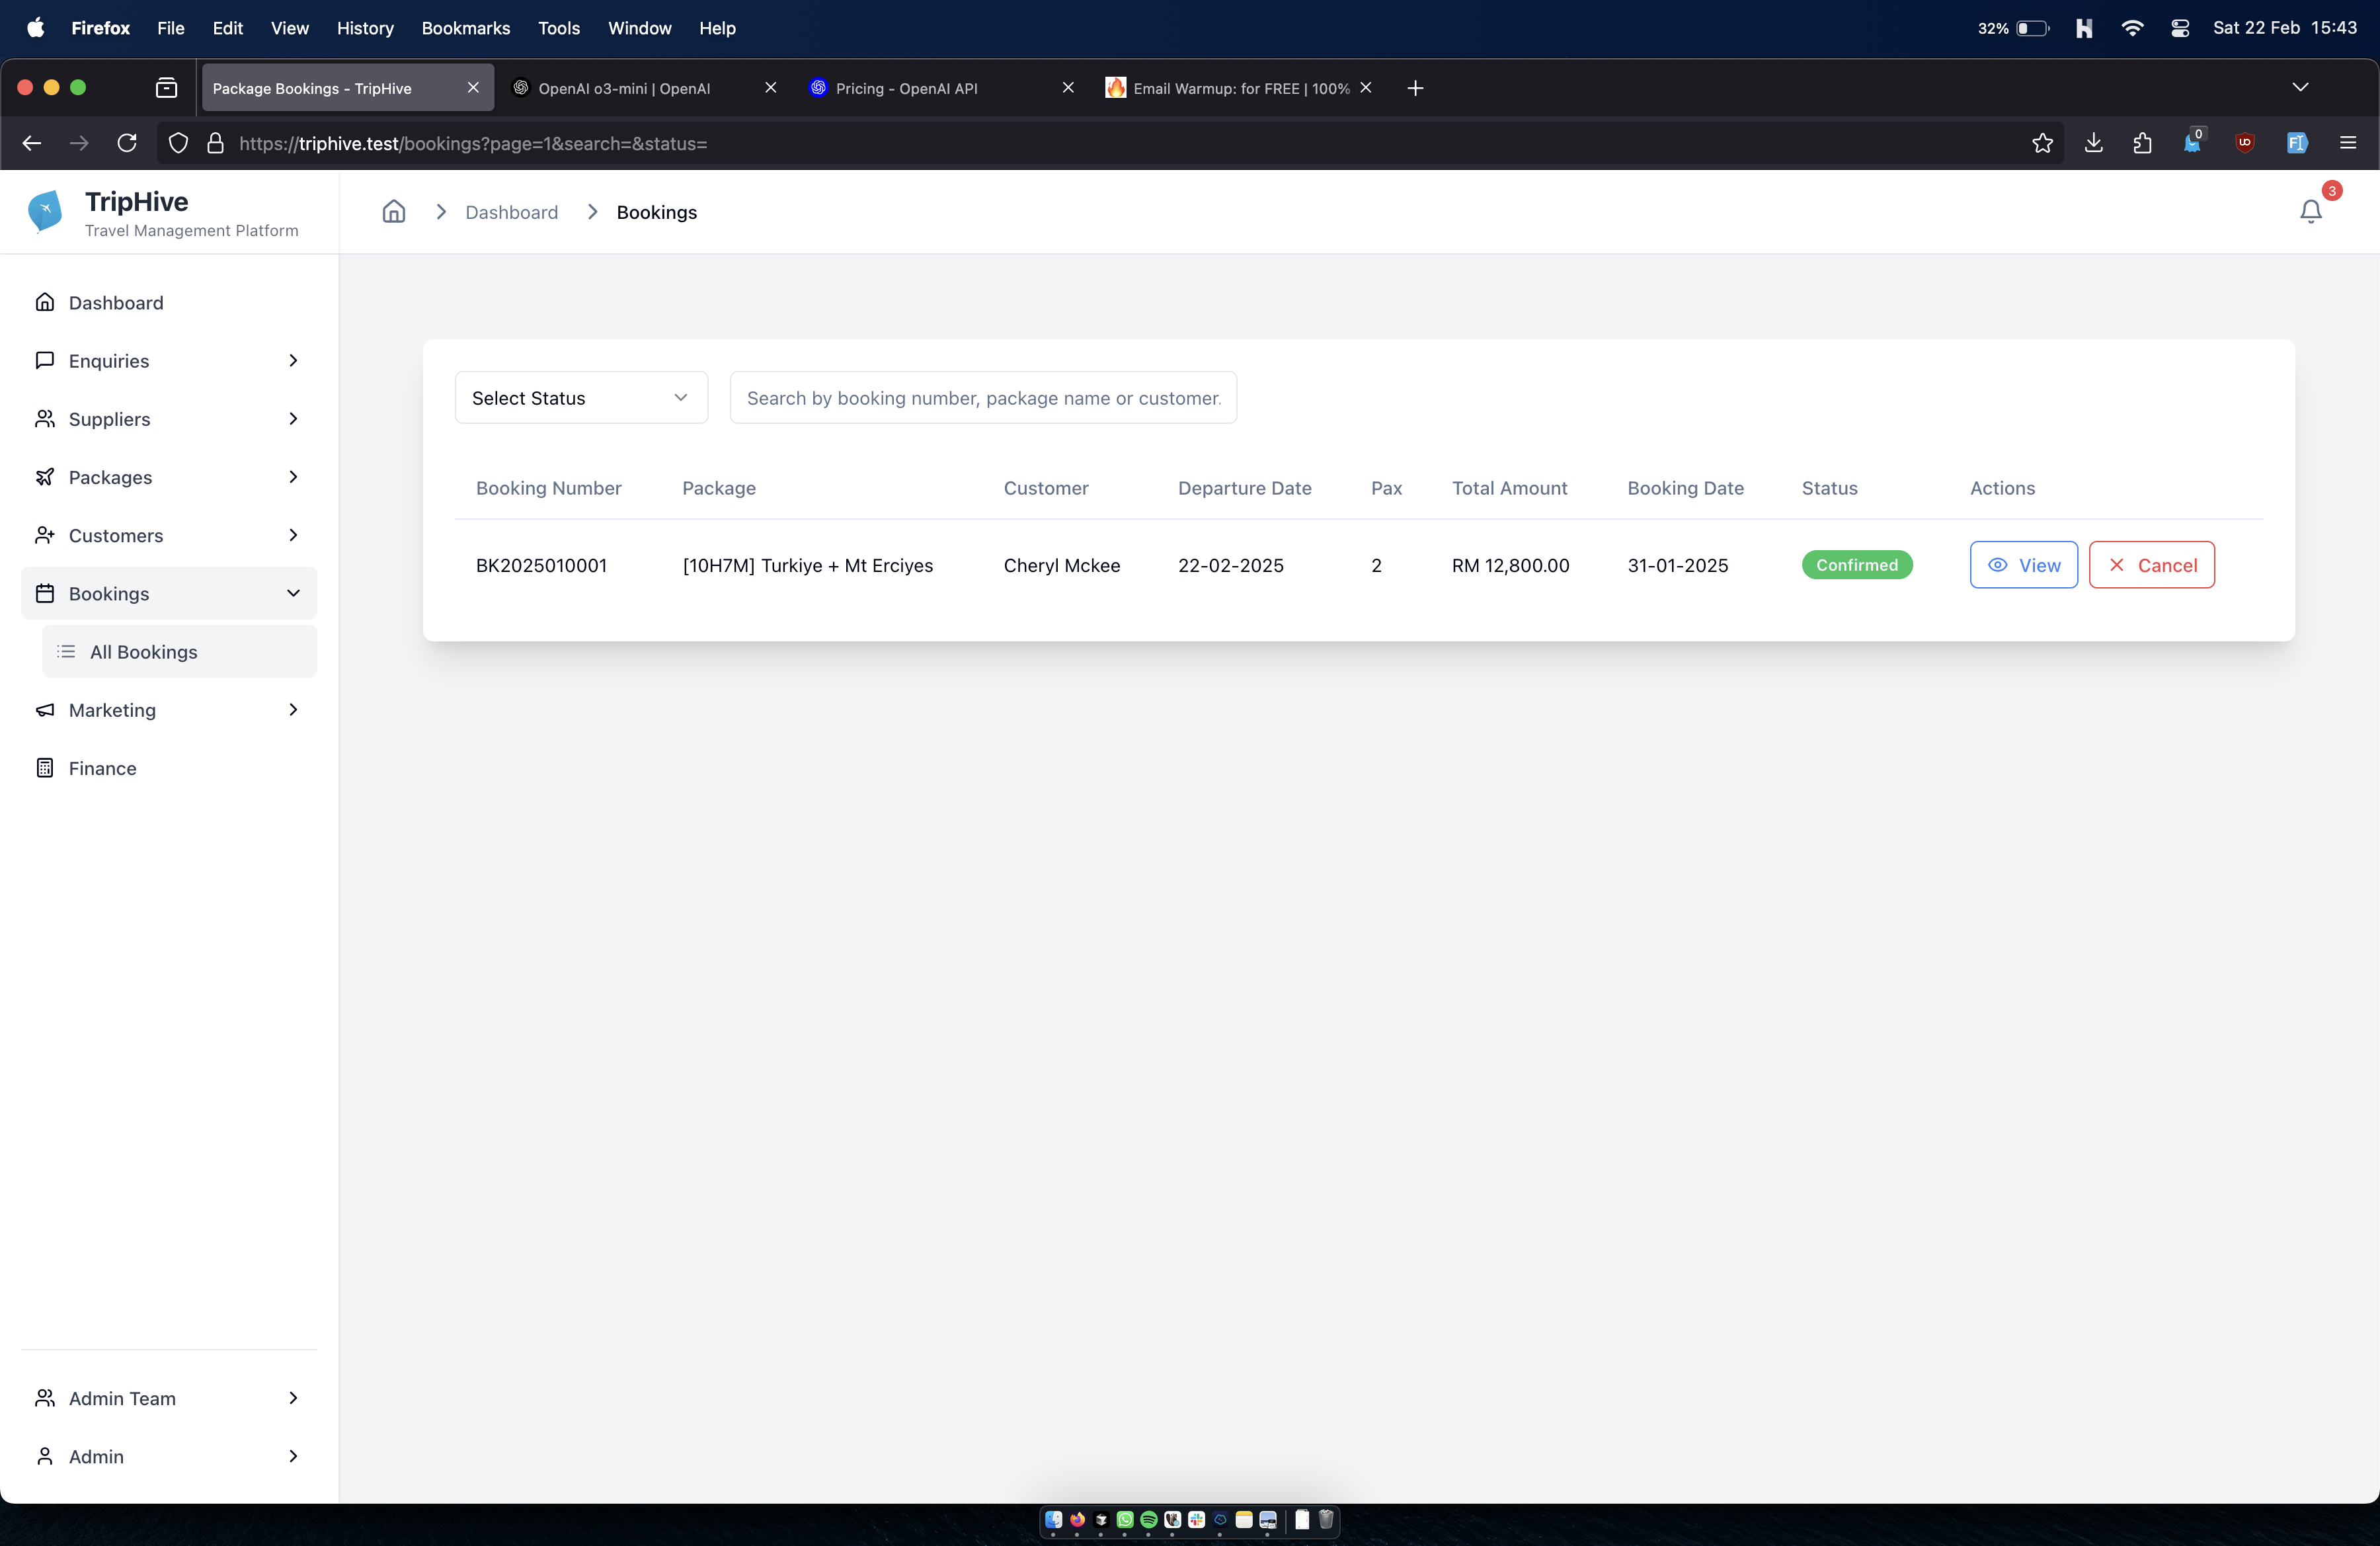
Task: Click the TripHive logo icon
Action: point(45,212)
